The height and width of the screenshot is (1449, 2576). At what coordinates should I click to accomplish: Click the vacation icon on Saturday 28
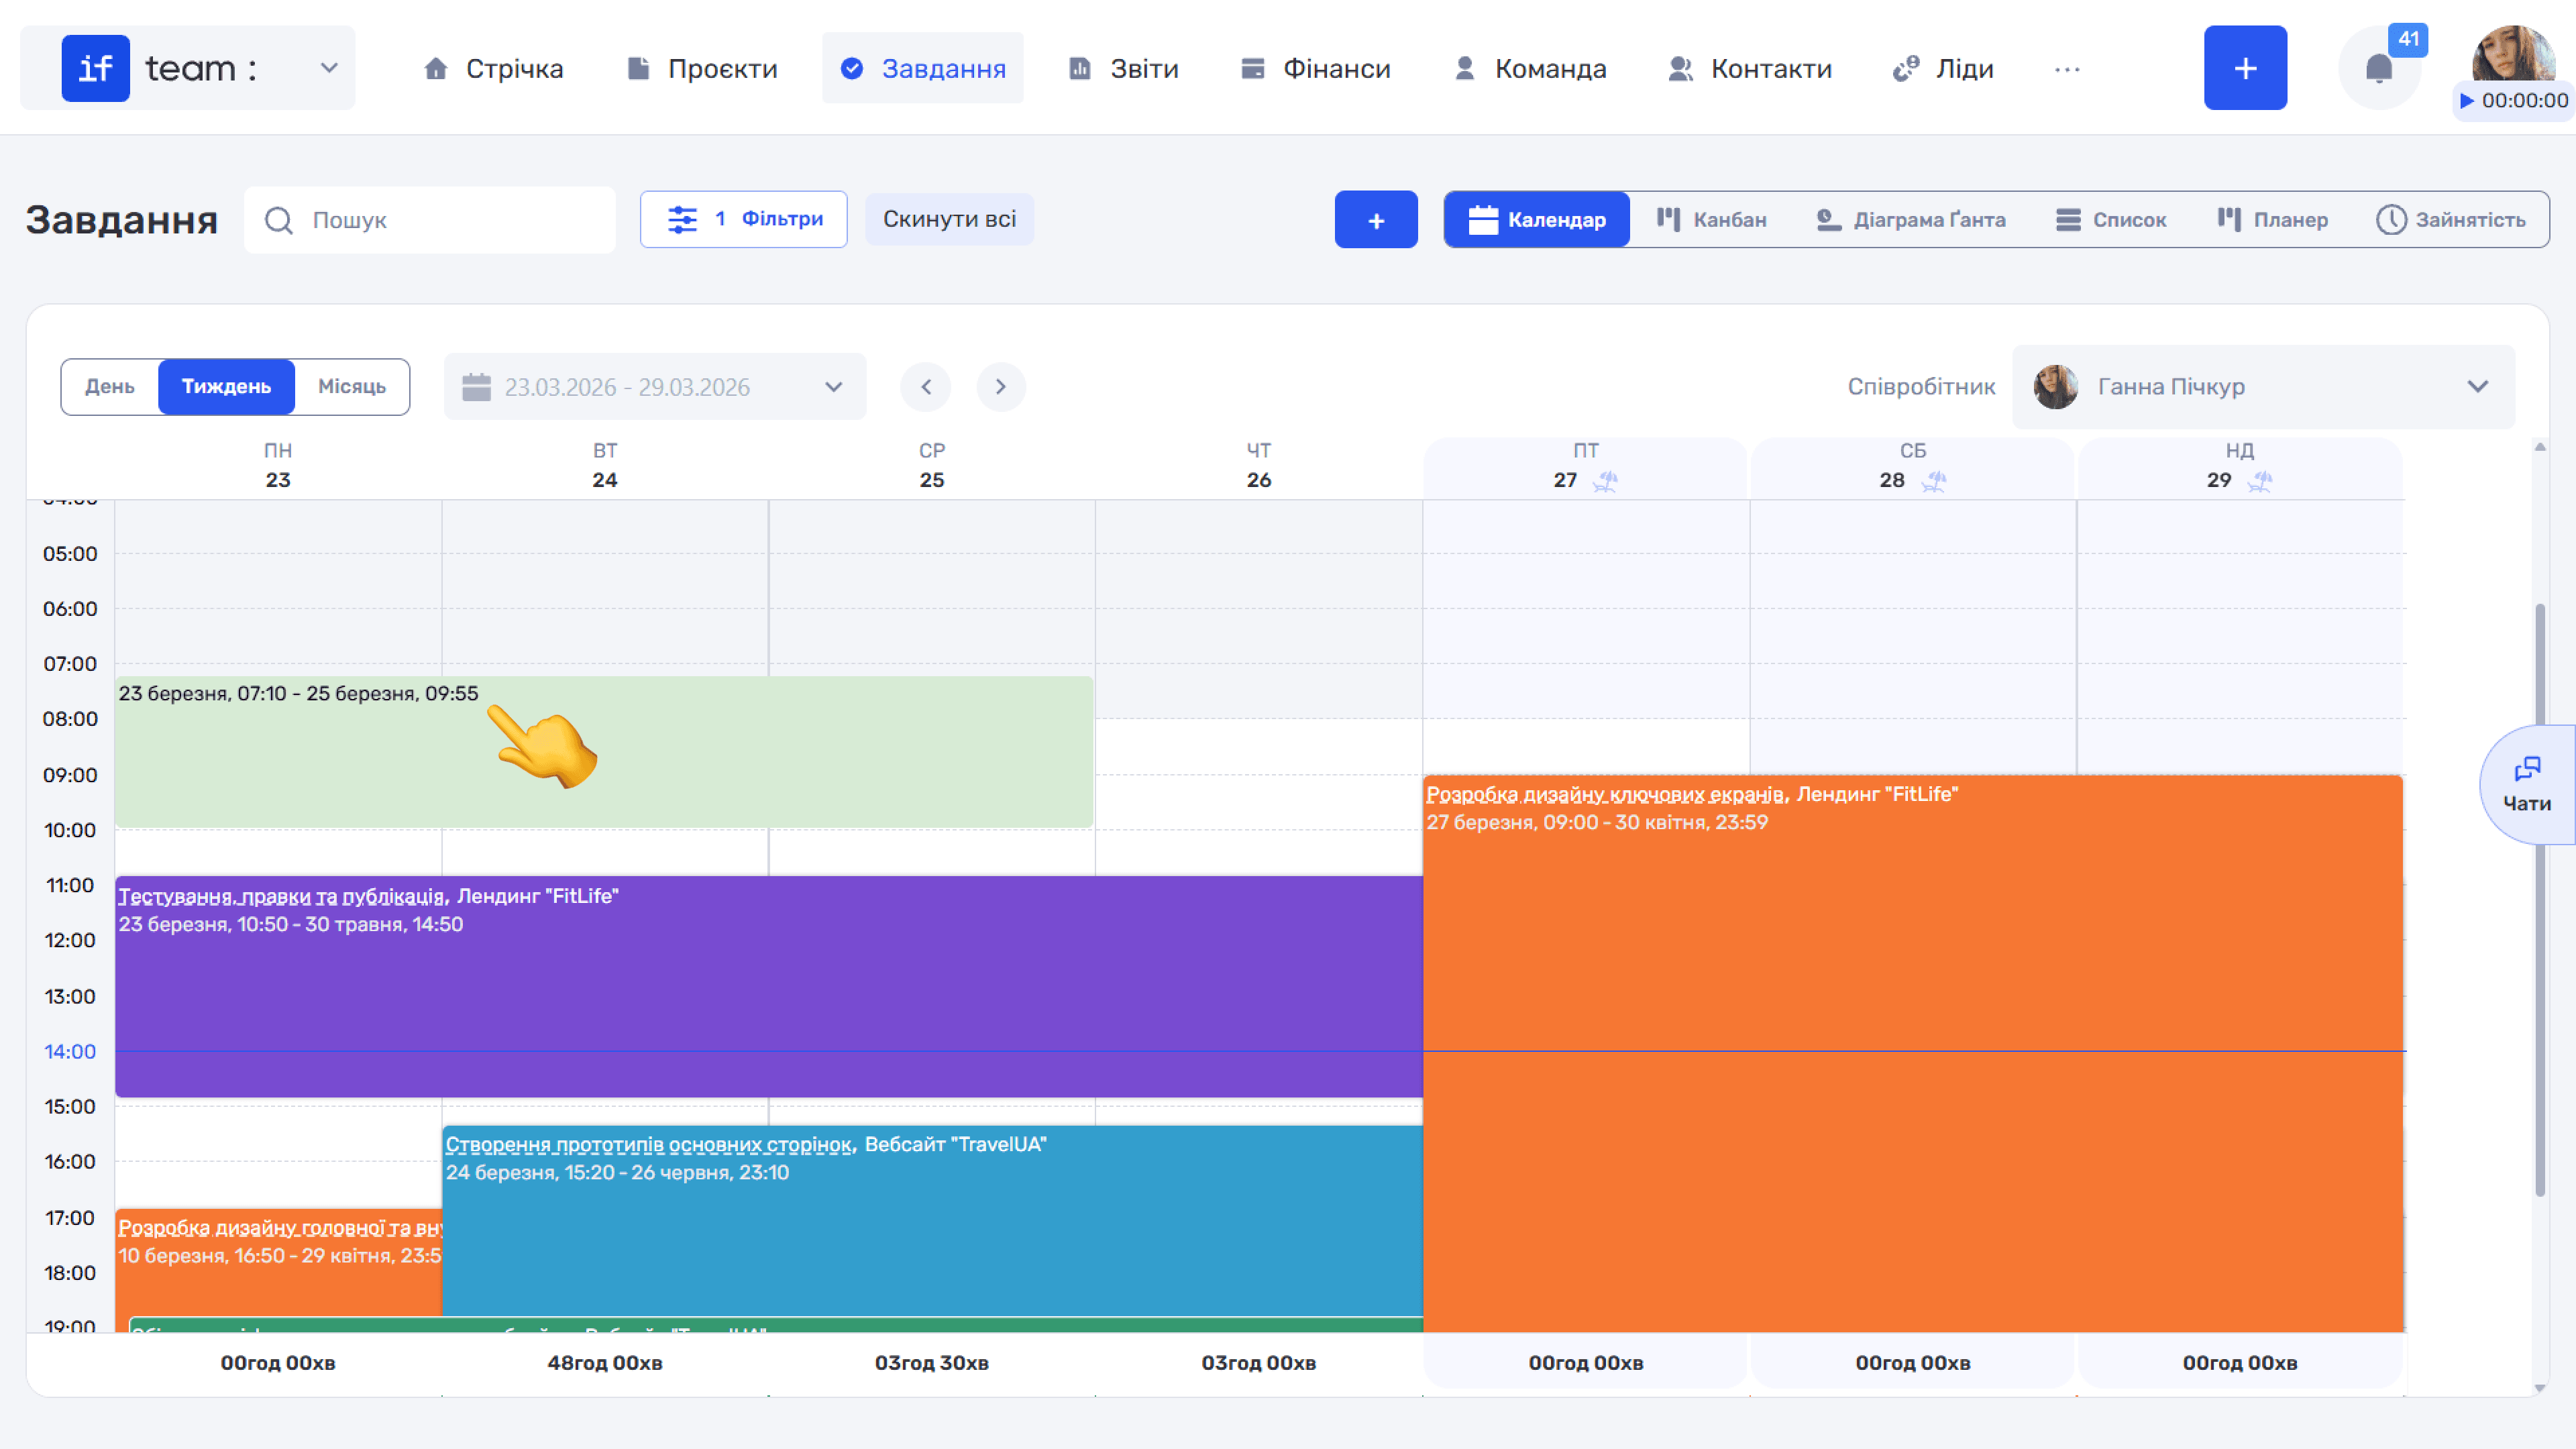pos(1933,481)
